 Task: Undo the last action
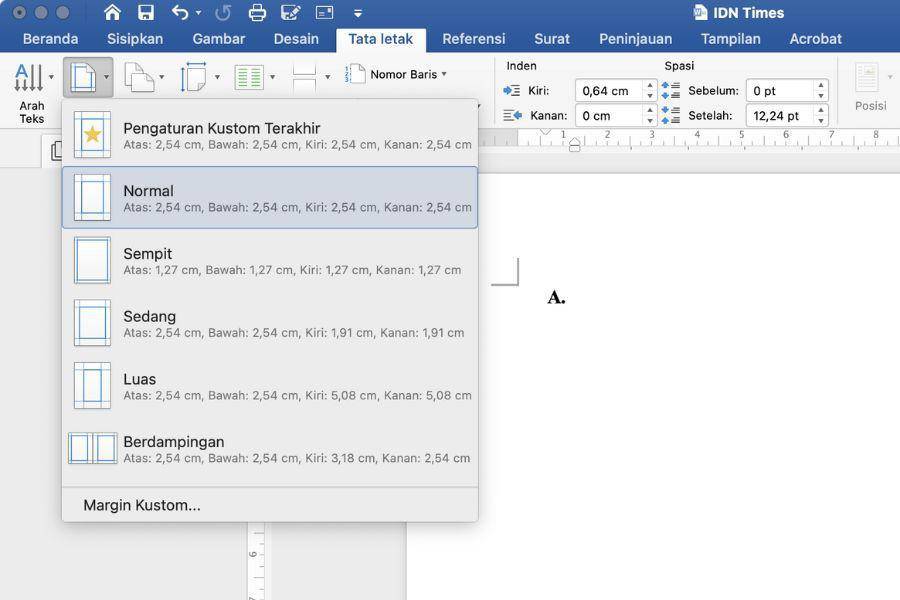click(x=180, y=13)
